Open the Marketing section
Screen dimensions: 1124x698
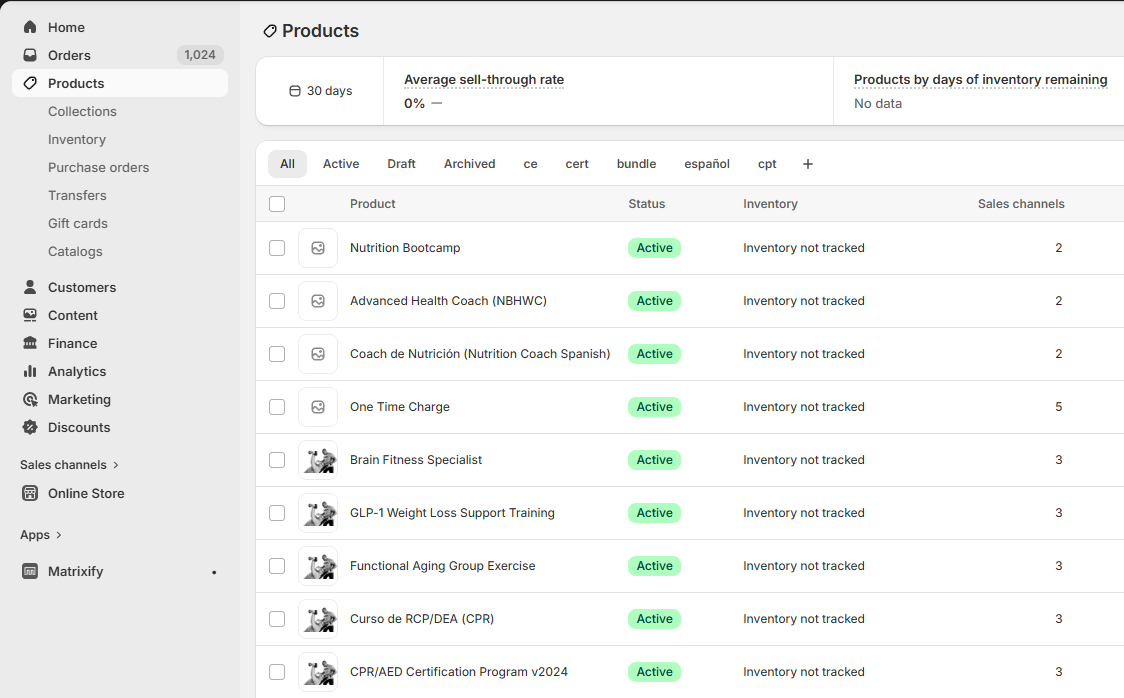click(x=78, y=399)
